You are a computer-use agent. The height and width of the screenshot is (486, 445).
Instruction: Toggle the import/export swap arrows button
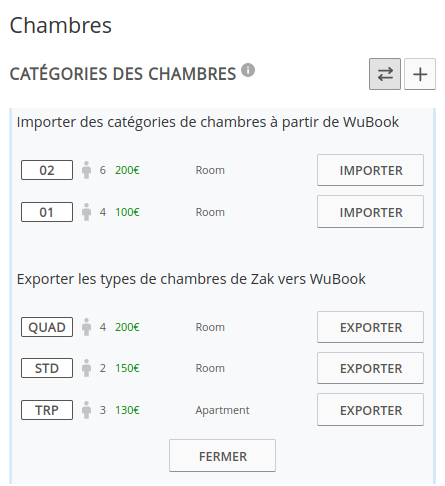[x=385, y=74]
